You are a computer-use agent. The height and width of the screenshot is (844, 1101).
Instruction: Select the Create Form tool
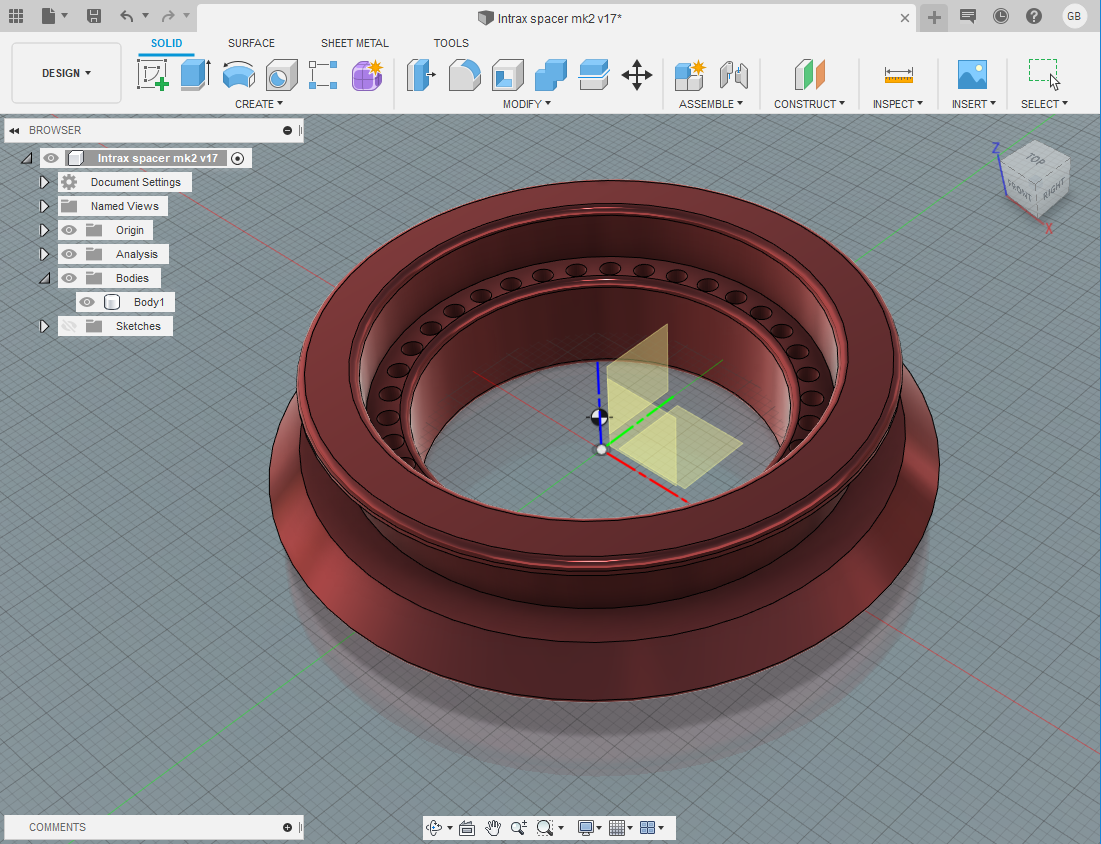367,74
